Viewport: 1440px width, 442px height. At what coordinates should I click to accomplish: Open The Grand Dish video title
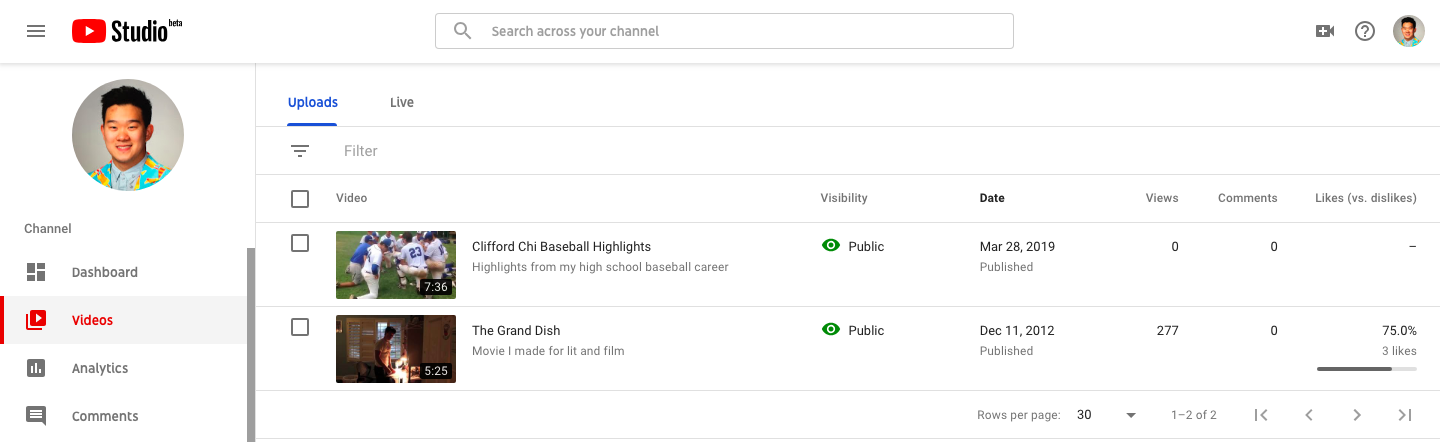[x=516, y=330]
